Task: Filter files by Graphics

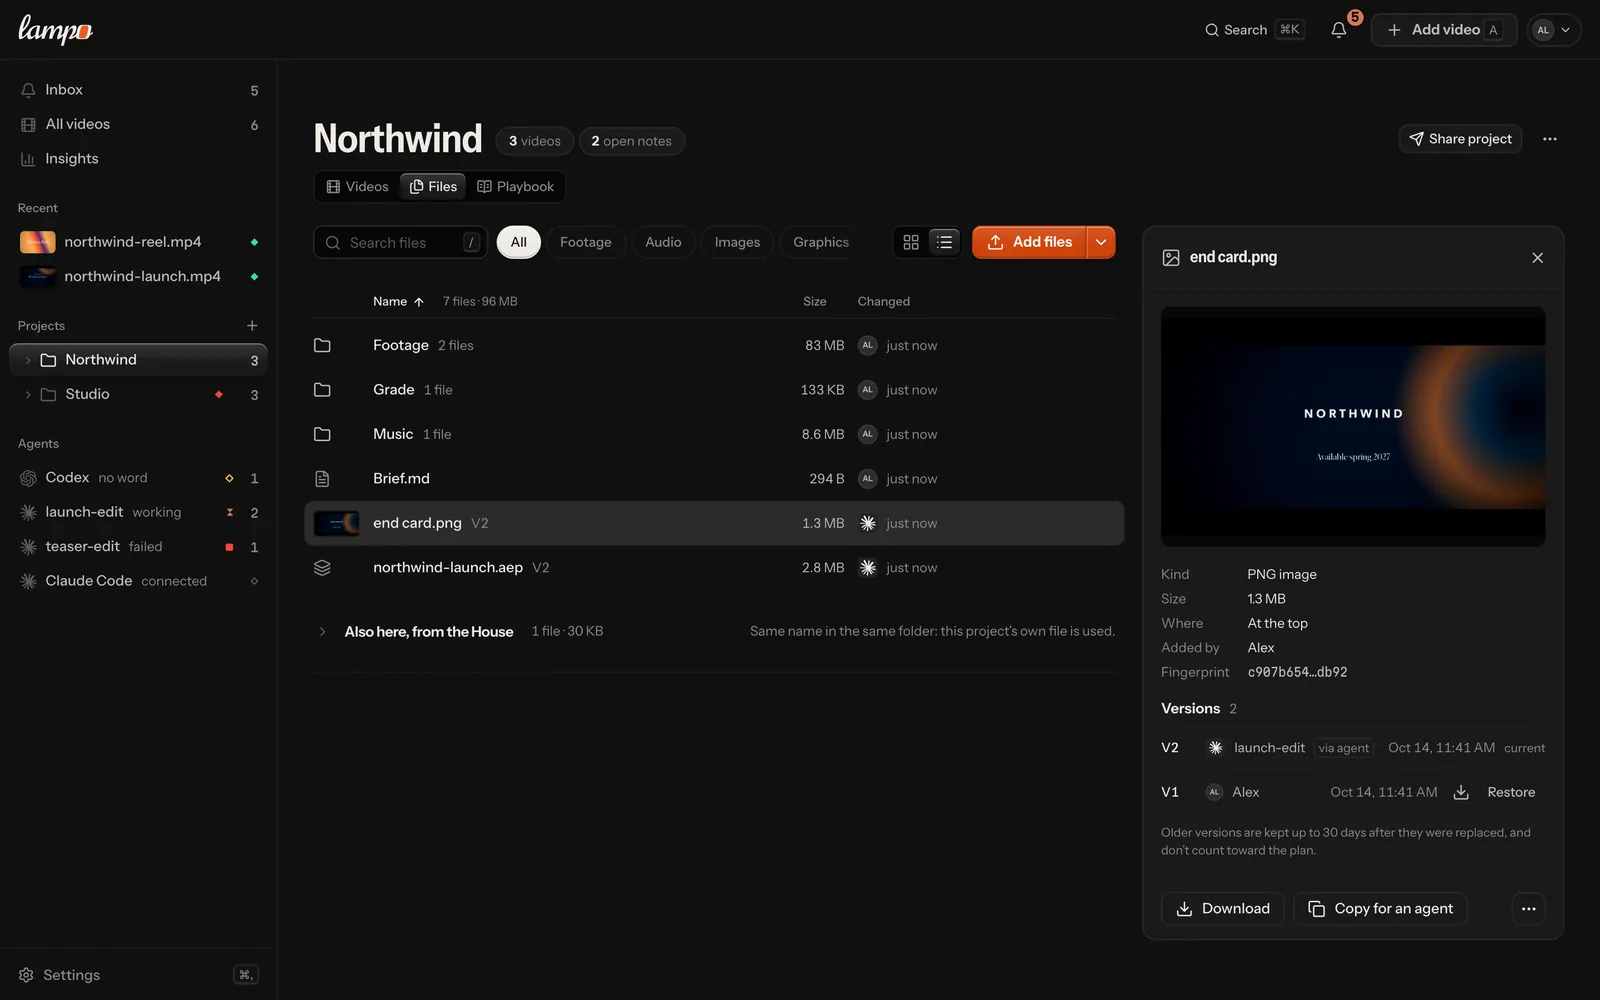Action: point(821,242)
